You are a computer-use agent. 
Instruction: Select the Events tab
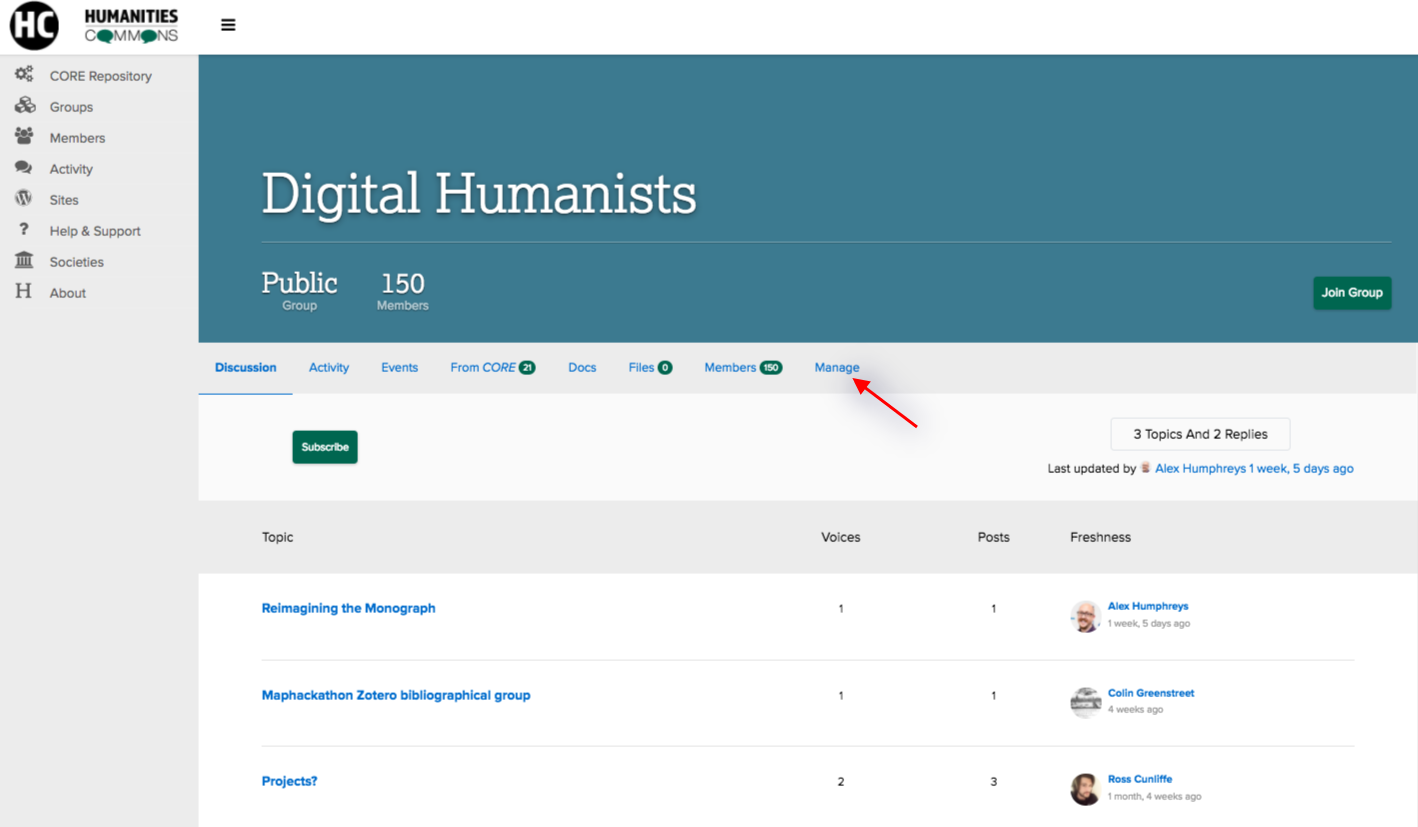399,367
